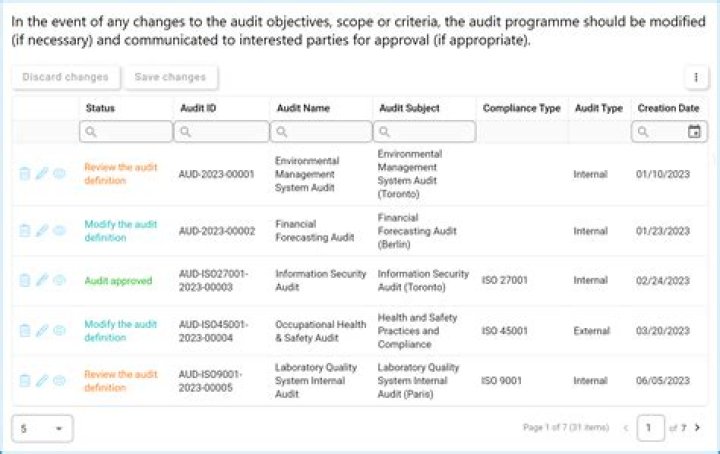
Task: Open clipboard icon for Information Security Audit row
Action: [25, 280]
